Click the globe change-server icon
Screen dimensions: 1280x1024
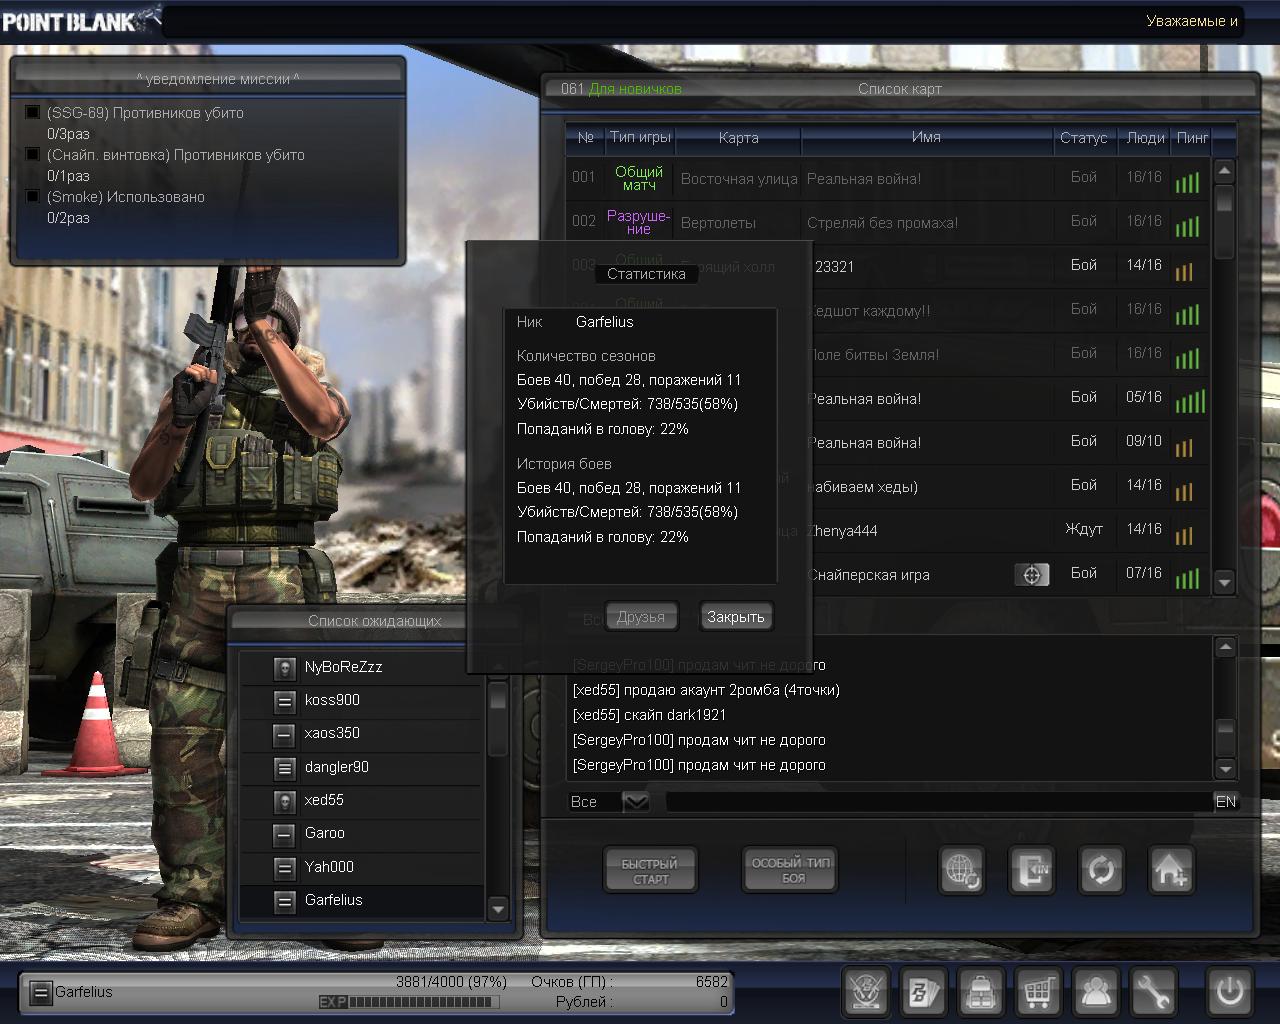click(x=962, y=870)
